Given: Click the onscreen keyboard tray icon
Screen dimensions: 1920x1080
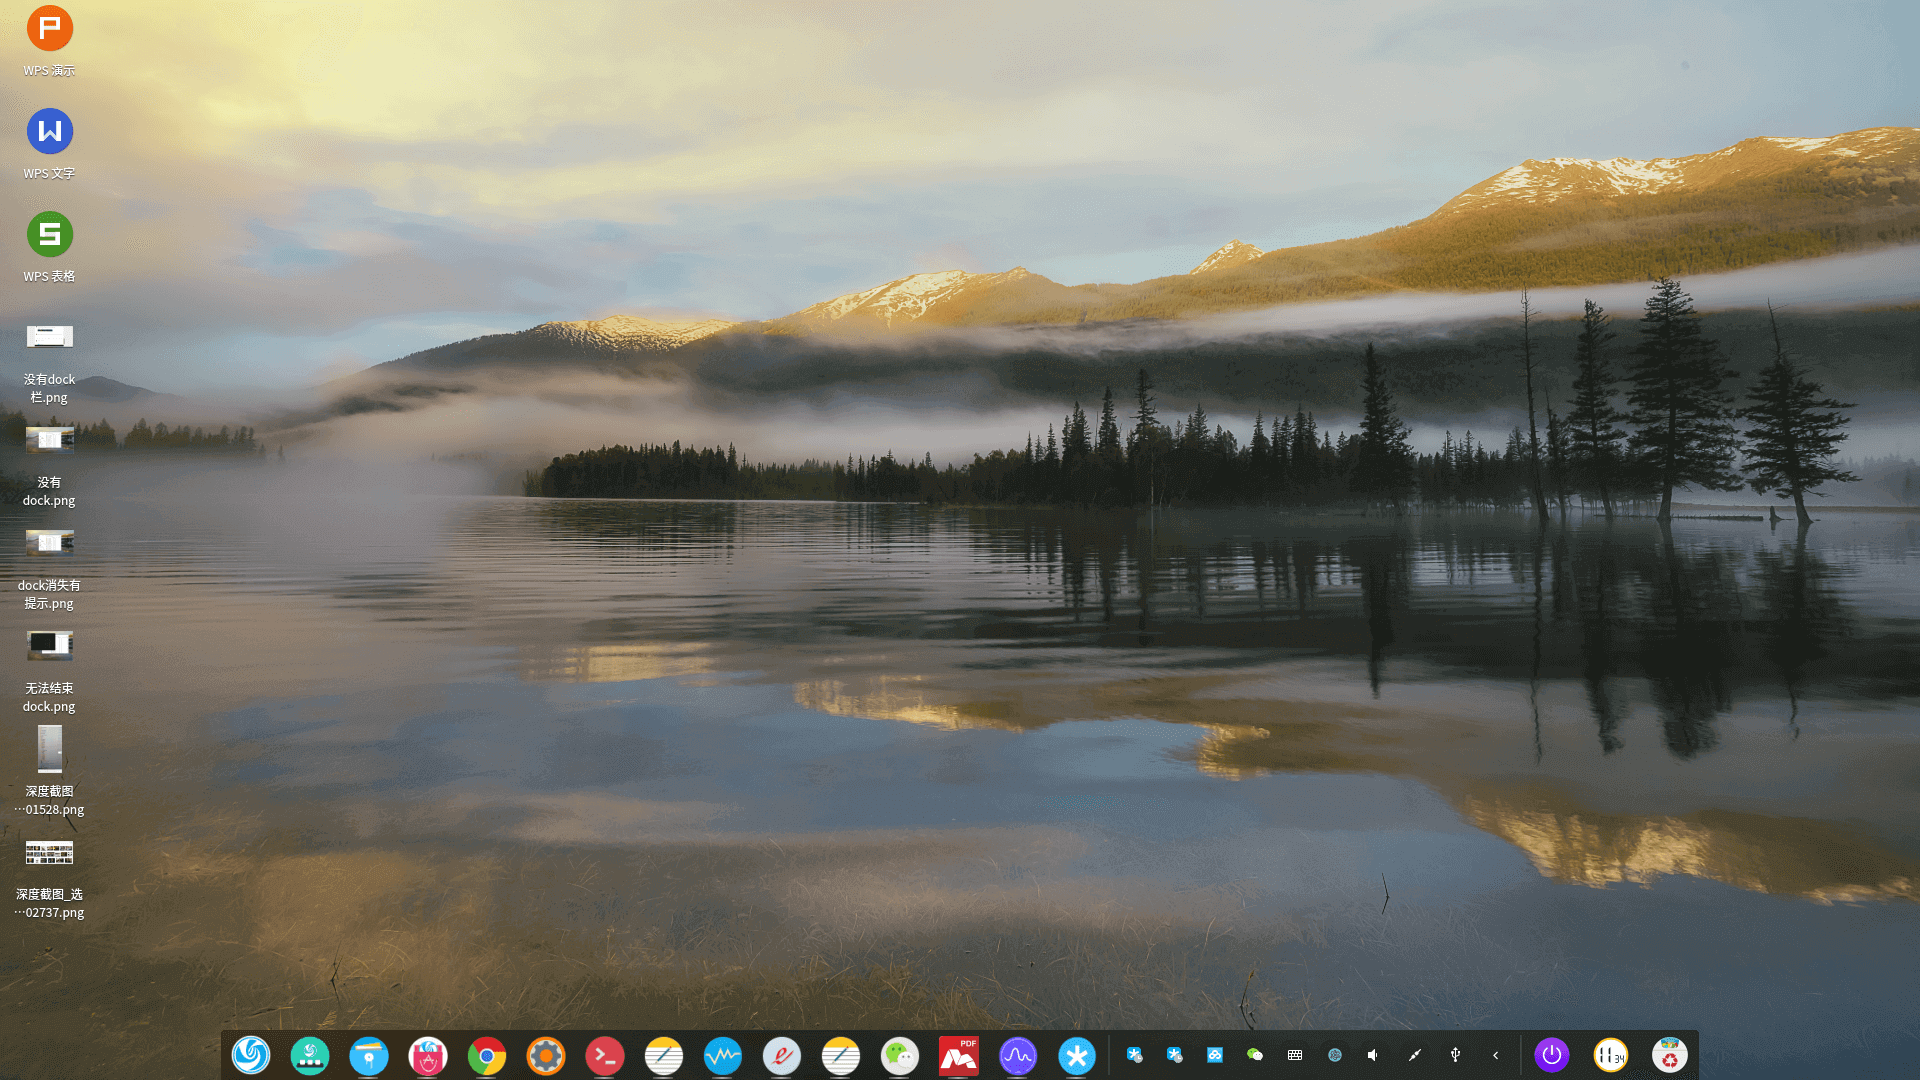Looking at the screenshot, I should pyautogui.click(x=1295, y=1055).
